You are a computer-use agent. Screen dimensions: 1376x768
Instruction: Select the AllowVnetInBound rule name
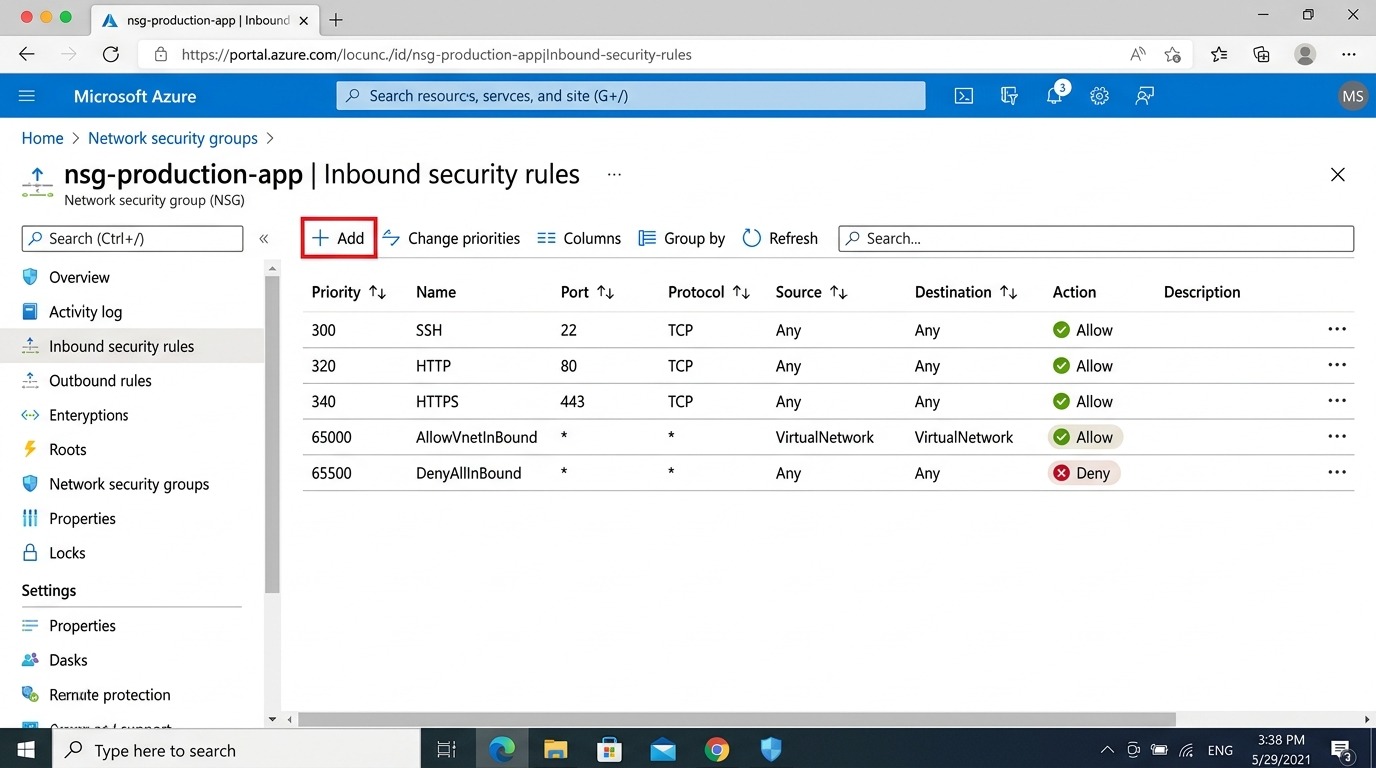476,437
